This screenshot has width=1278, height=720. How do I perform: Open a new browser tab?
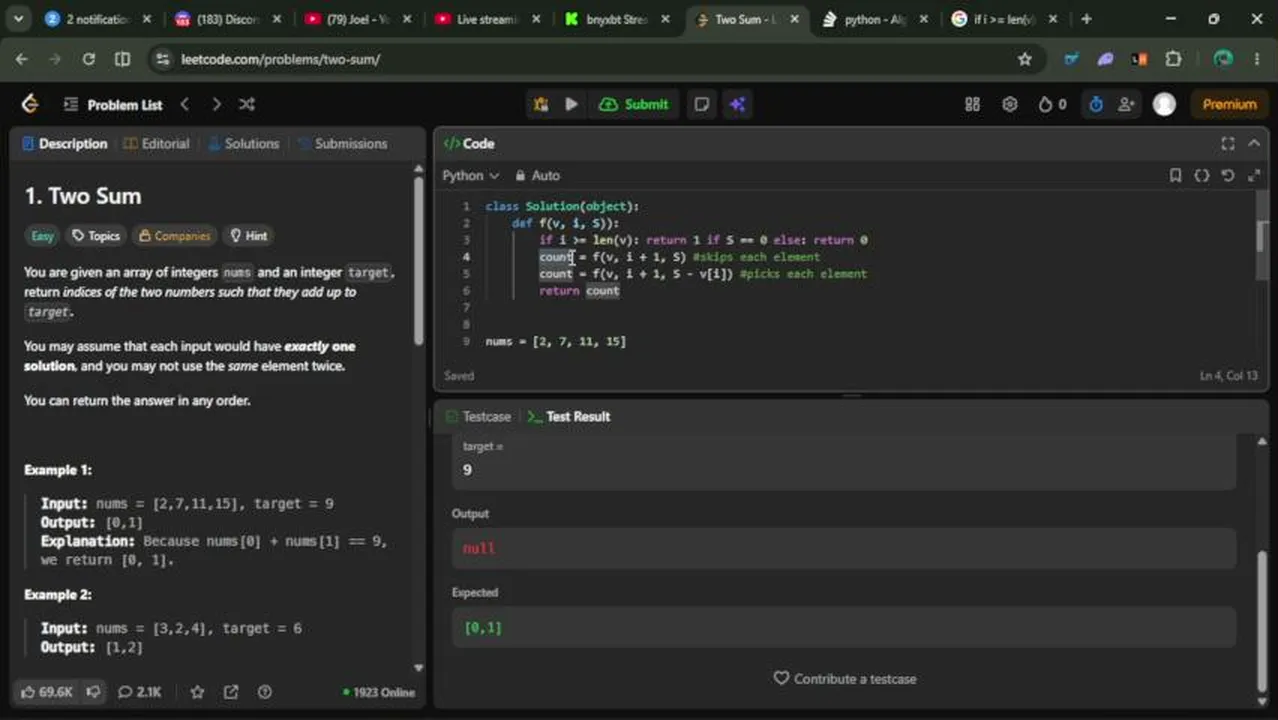[x=1086, y=19]
